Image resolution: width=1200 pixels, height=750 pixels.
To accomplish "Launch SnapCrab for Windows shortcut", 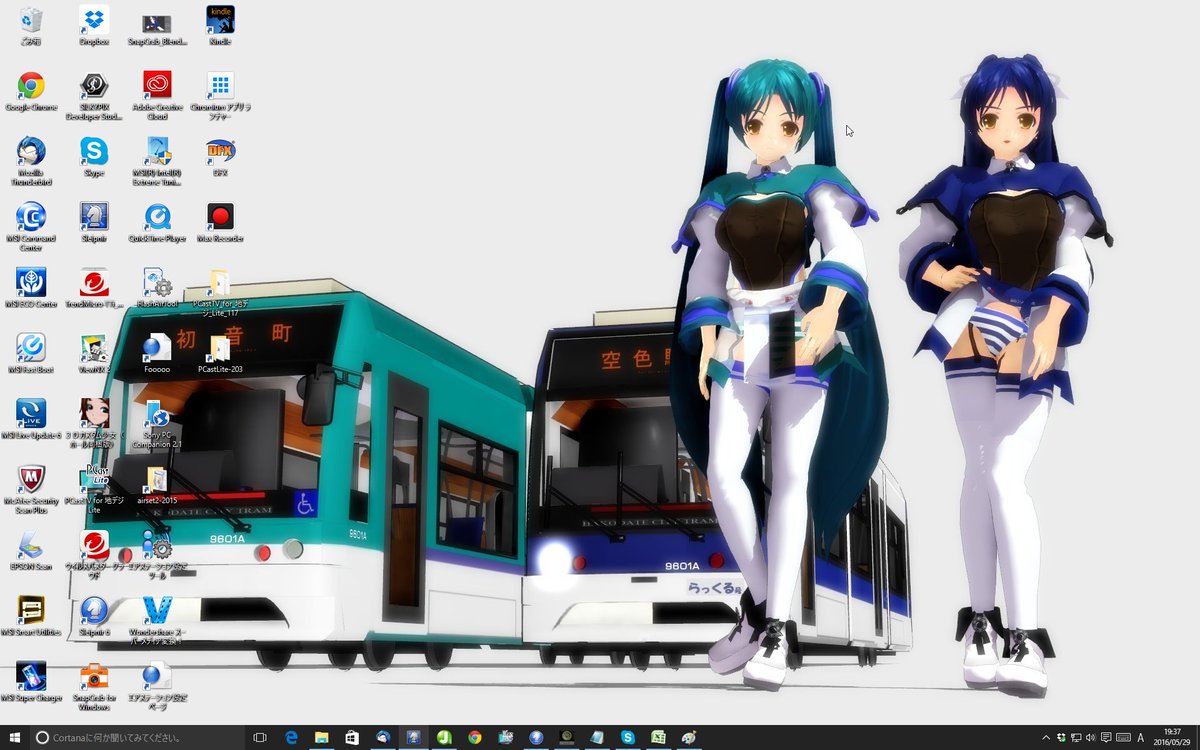I will click(x=94, y=687).
